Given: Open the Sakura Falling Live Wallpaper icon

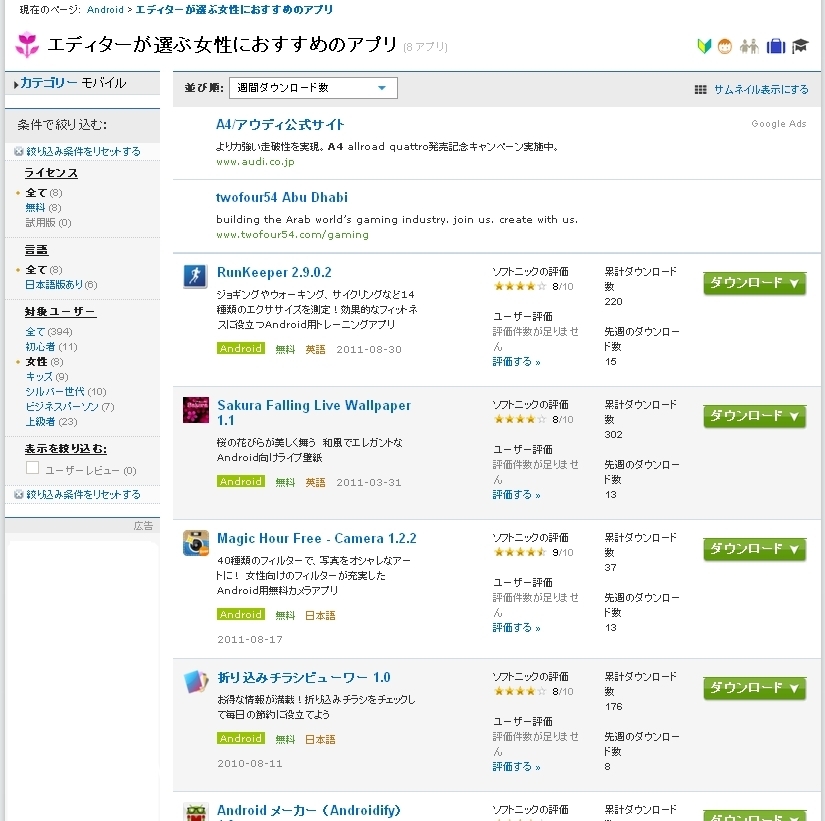Looking at the screenshot, I should pyautogui.click(x=195, y=409).
